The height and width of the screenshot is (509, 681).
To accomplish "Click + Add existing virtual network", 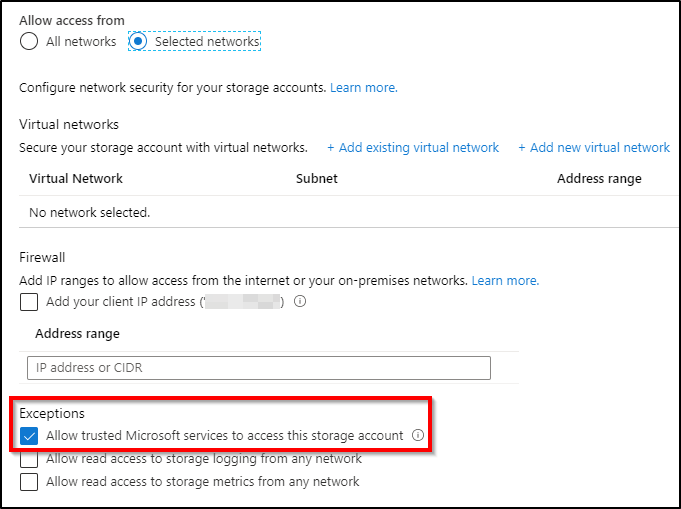I will click(413, 148).
